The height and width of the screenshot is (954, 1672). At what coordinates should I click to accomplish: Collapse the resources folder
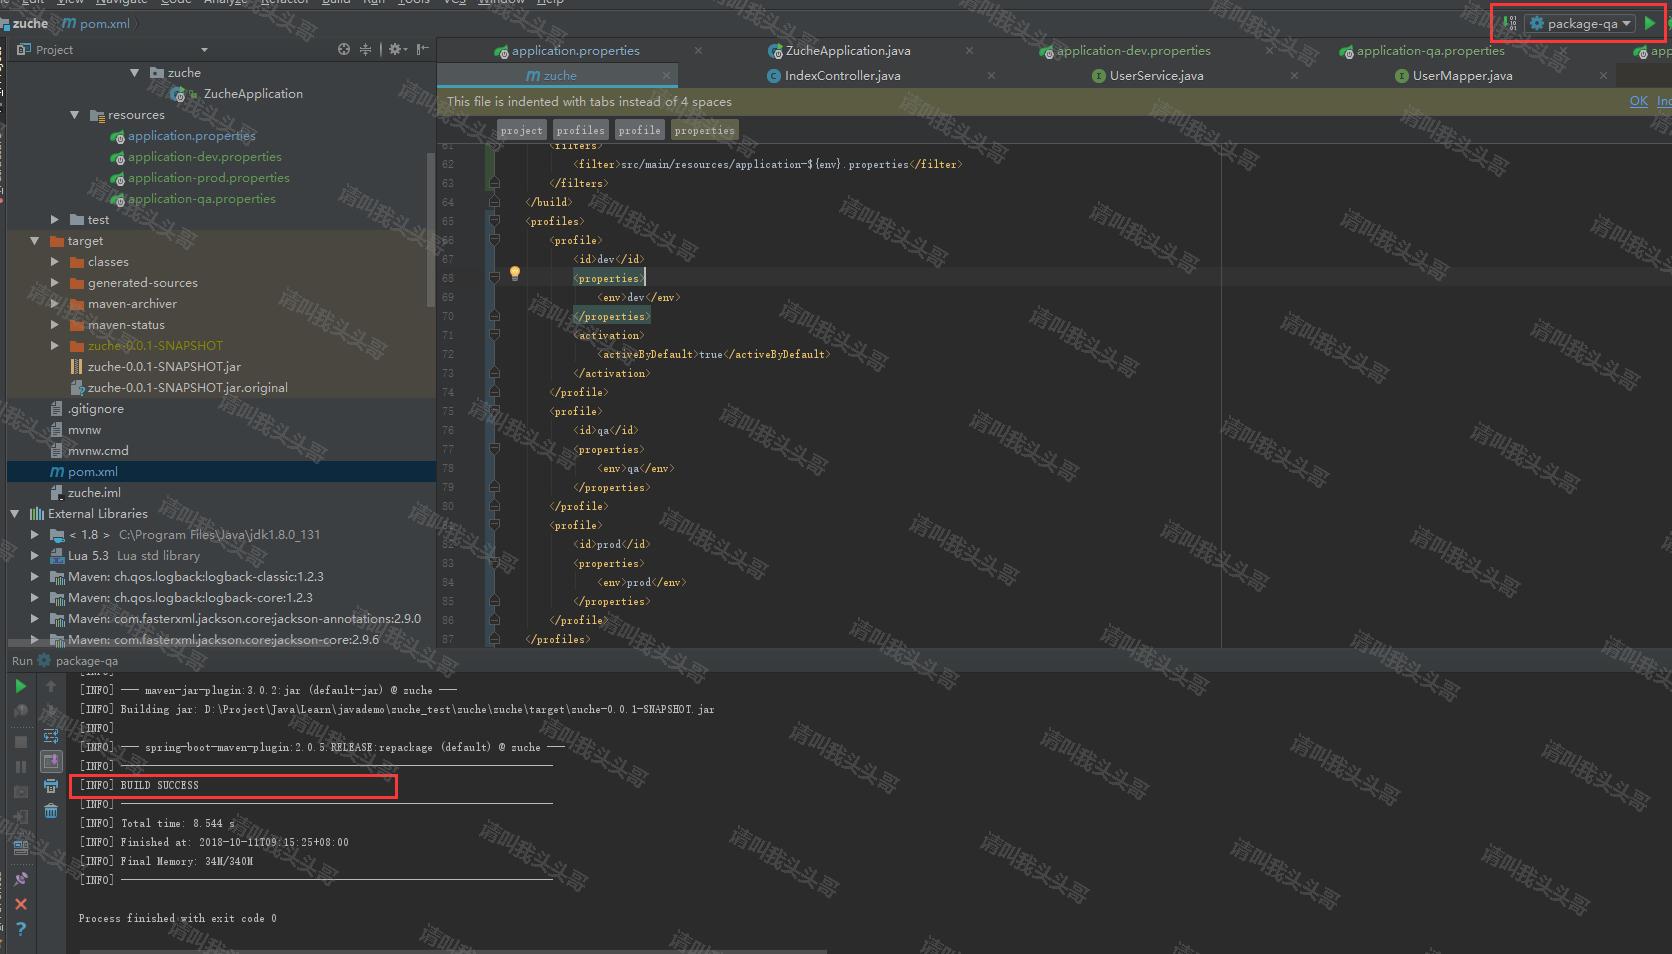click(75, 115)
